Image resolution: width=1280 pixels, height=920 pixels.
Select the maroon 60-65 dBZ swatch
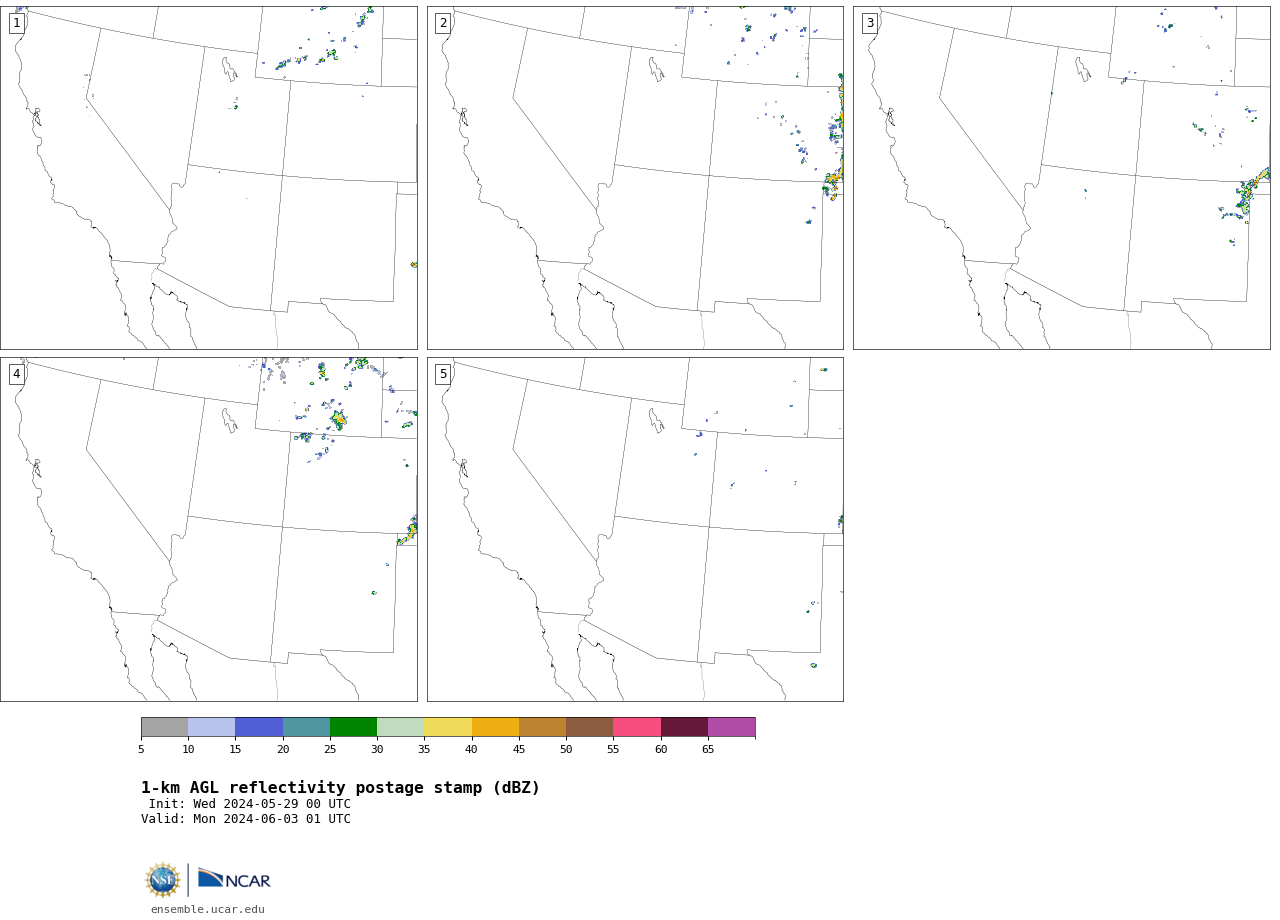coord(684,727)
